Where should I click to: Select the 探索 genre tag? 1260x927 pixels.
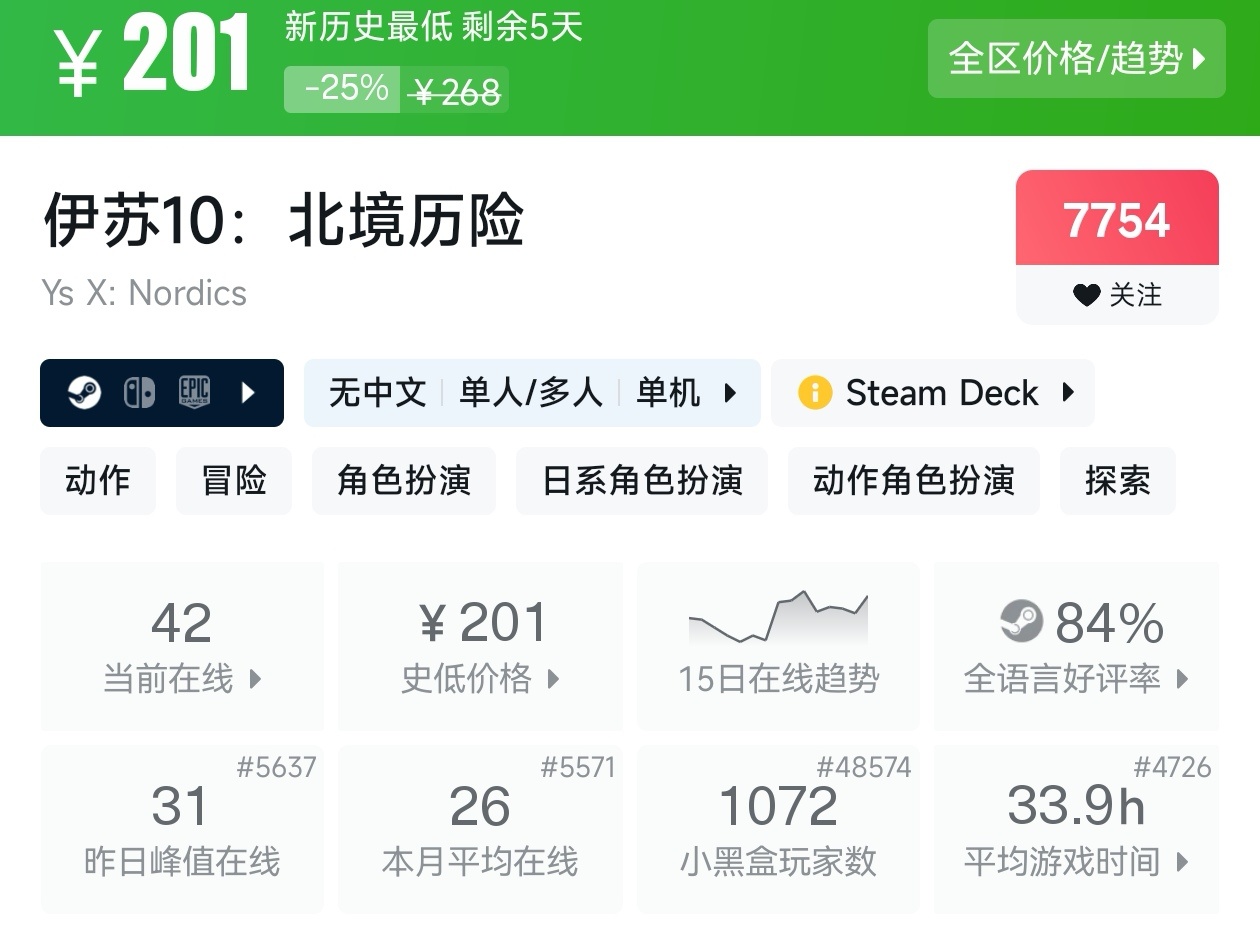1117,481
